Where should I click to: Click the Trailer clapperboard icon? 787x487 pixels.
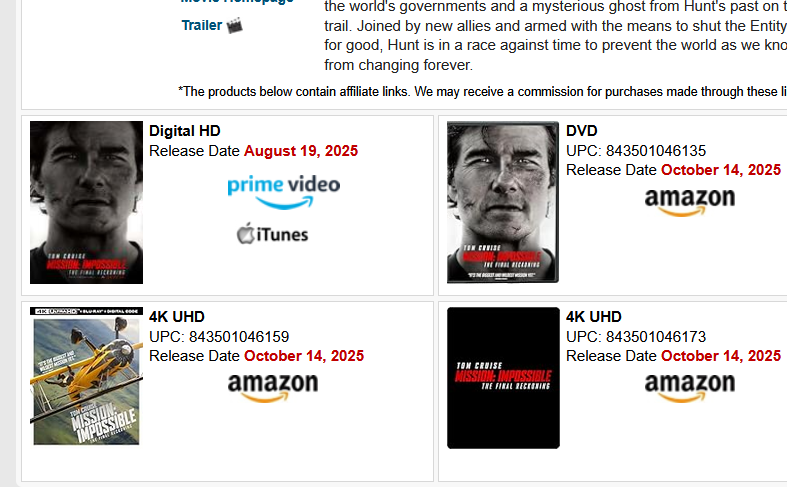pyautogui.click(x=234, y=25)
